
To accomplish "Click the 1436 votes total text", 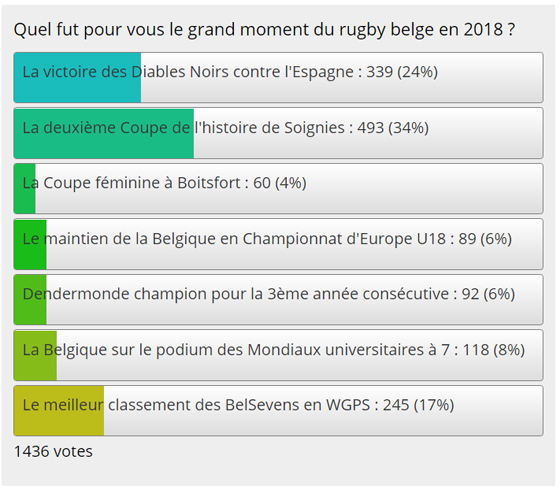I will [53, 452].
